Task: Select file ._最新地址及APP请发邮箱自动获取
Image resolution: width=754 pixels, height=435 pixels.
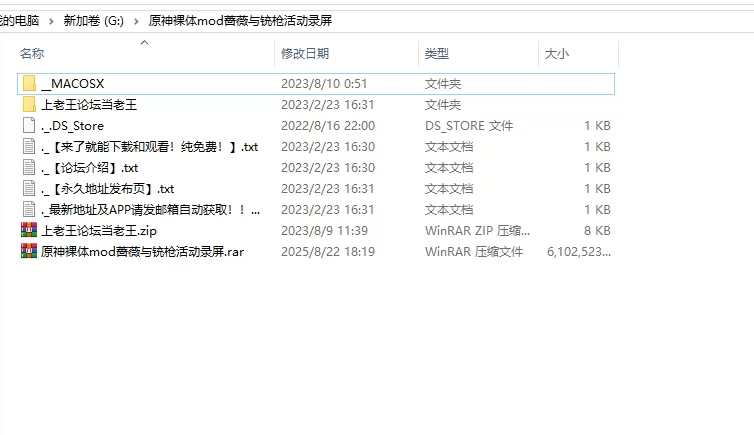Action: (151, 210)
